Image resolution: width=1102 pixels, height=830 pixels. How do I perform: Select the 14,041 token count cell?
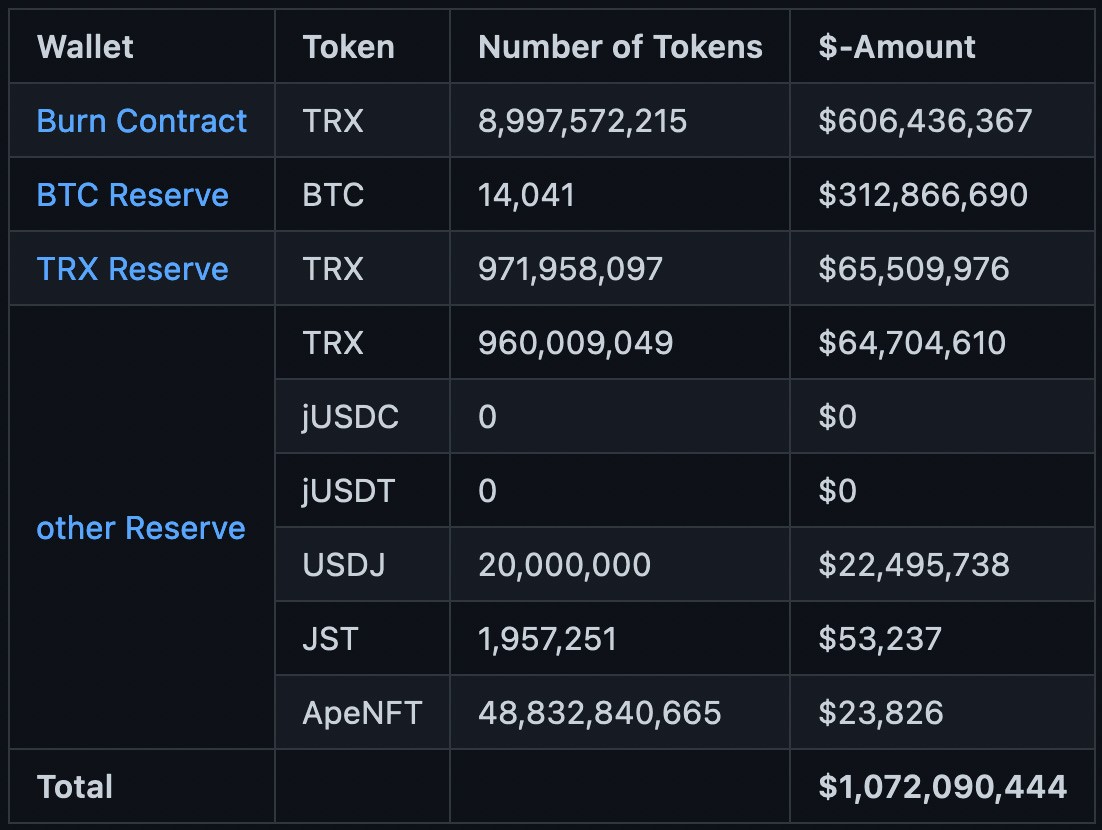click(527, 195)
